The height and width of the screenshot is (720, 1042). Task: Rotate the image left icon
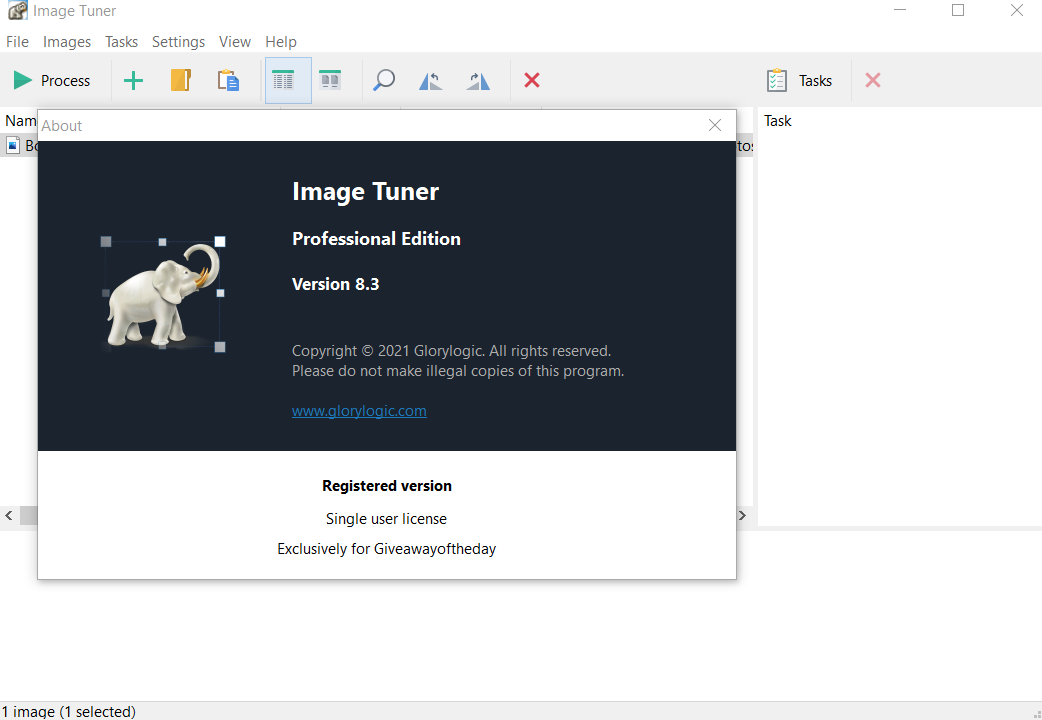pyautogui.click(x=431, y=80)
